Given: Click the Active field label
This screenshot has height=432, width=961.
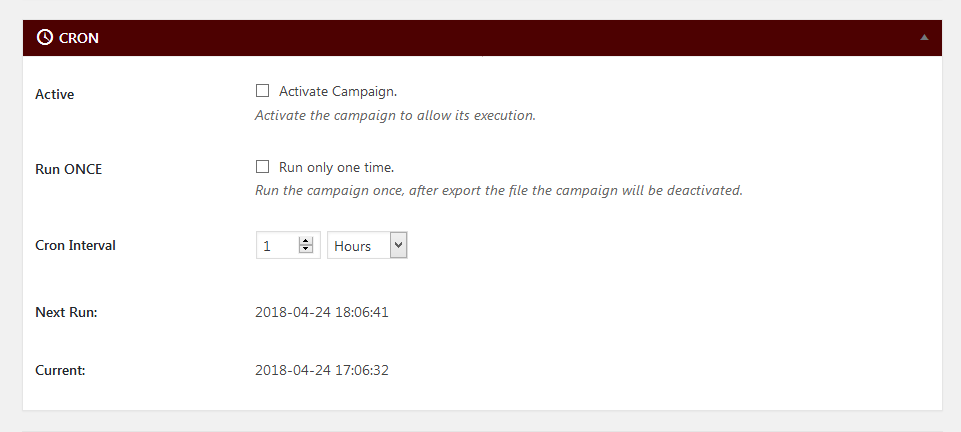Looking at the screenshot, I should [x=55, y=94].
